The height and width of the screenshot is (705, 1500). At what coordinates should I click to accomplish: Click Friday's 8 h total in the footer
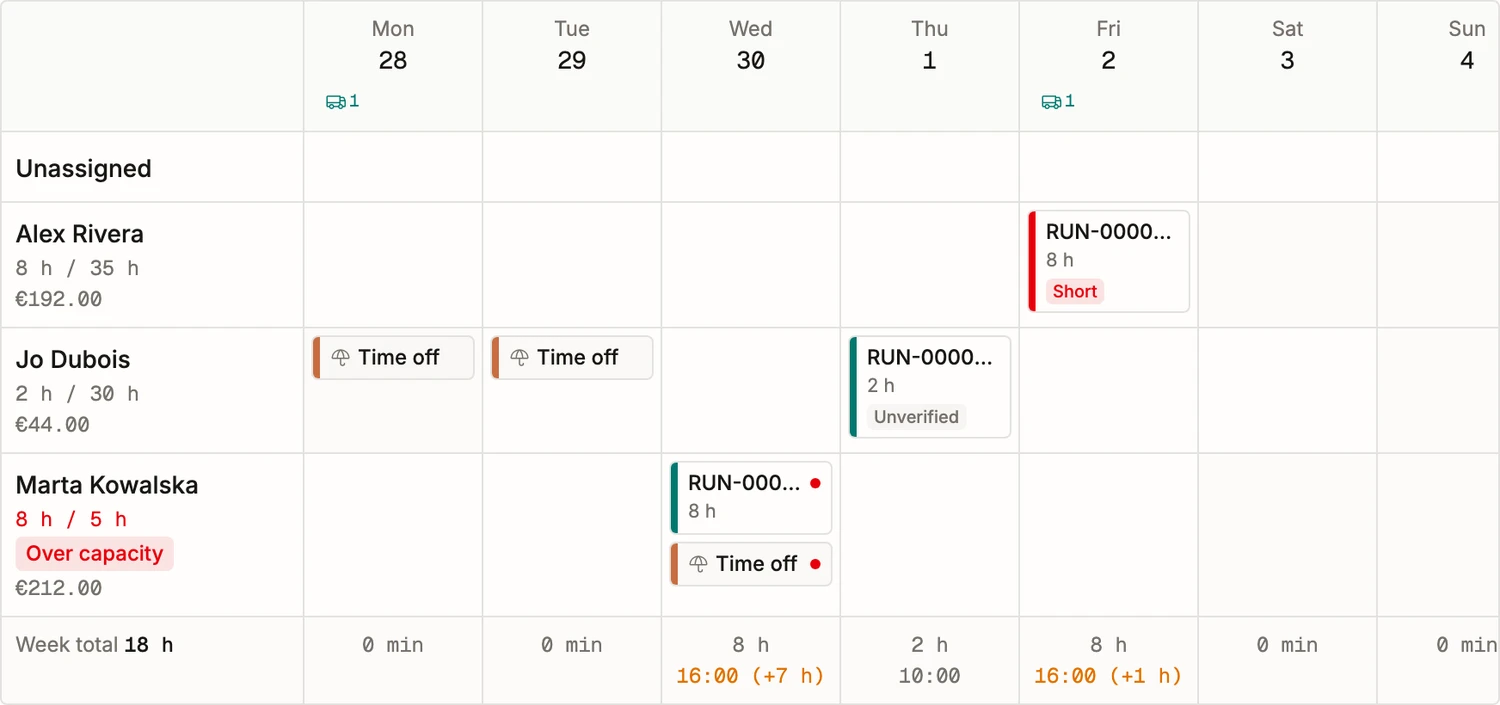[1109, 645]
